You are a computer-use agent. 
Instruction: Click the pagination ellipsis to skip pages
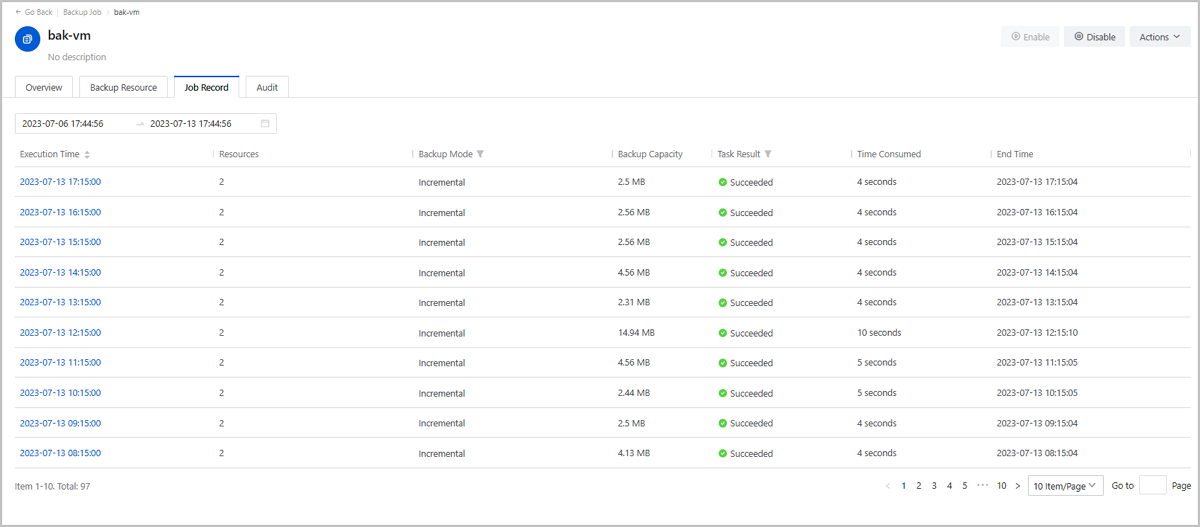click(983, 485)
